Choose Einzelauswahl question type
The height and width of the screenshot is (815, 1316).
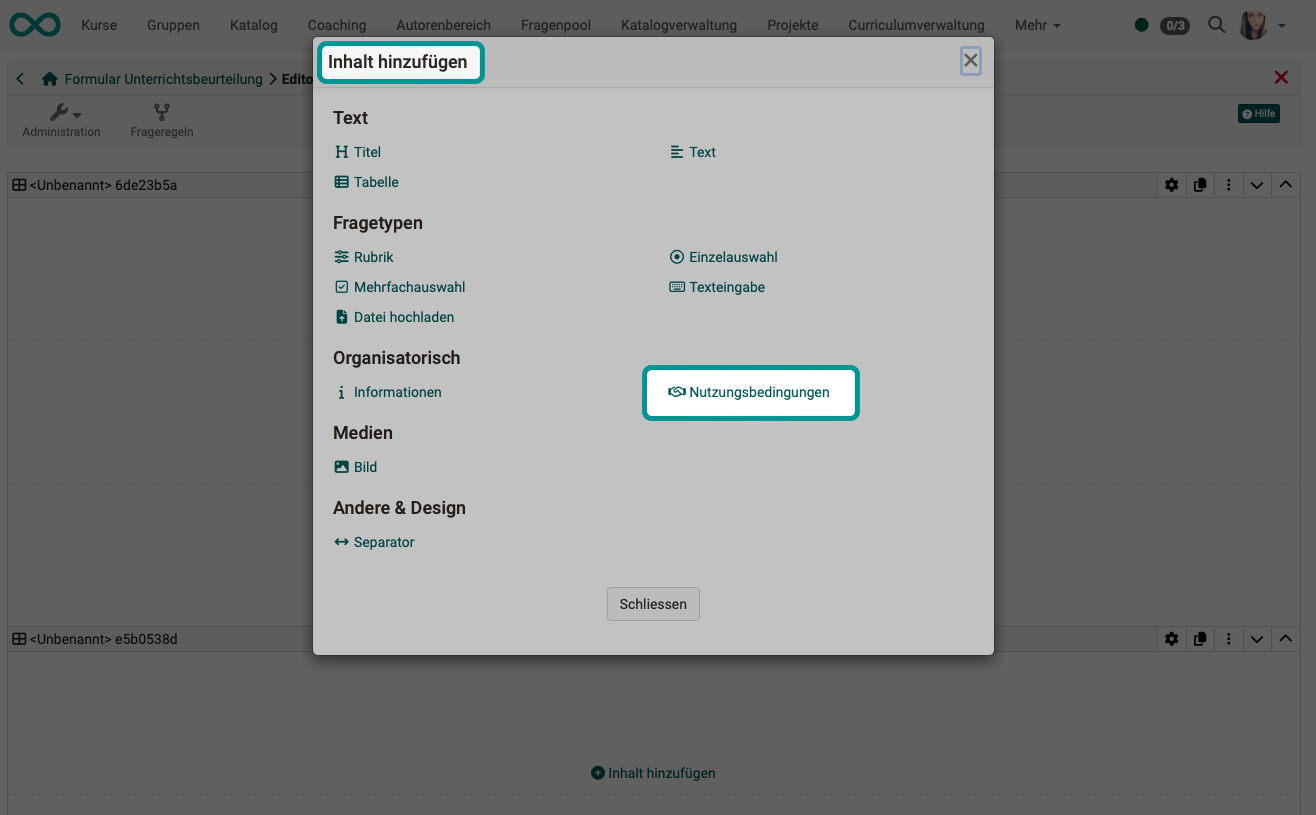pyautogui.click(x=724, y=257)
